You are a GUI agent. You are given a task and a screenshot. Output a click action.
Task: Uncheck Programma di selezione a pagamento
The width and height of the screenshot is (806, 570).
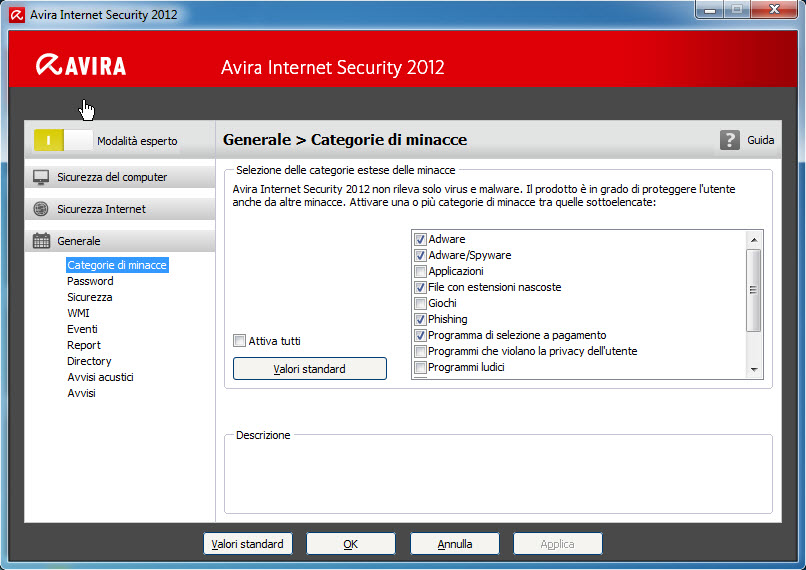420,336
